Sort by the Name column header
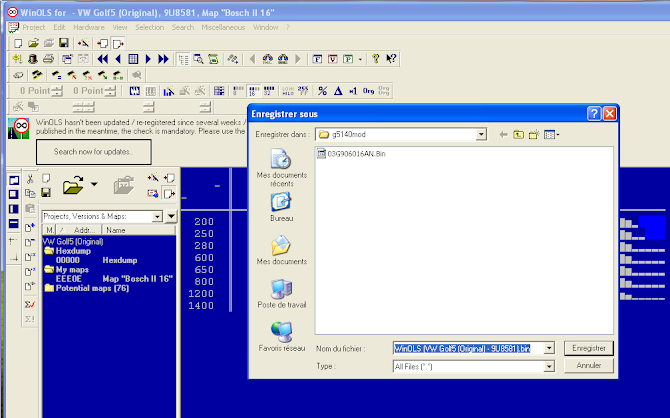Viewport: 670px width, 418px height. tap(139, 230)
